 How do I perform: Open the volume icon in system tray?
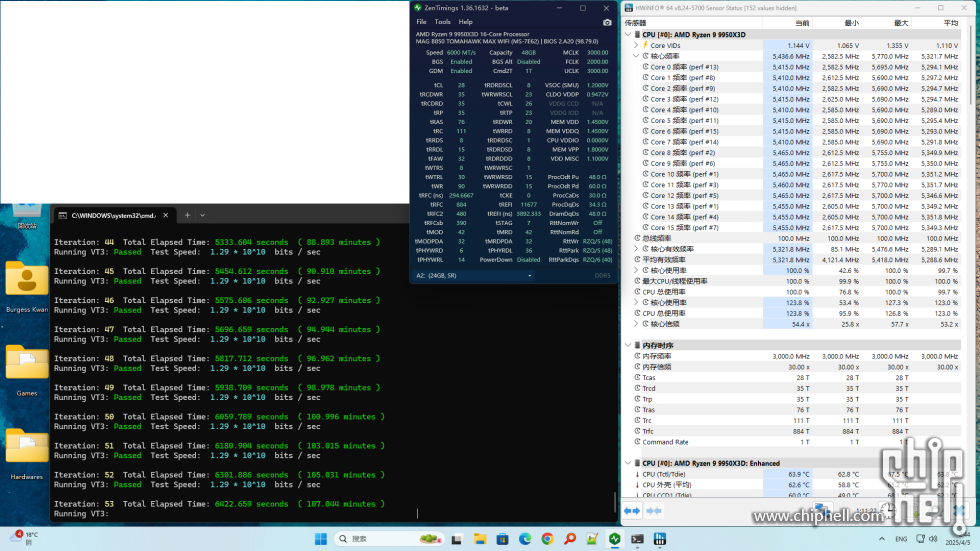pos(933,539)
